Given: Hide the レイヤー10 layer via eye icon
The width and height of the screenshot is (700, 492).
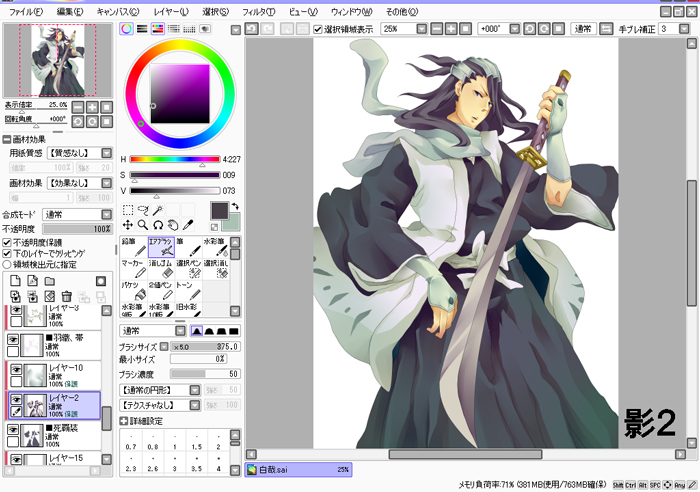Looking at the screenshot, I should click(14, 369).
